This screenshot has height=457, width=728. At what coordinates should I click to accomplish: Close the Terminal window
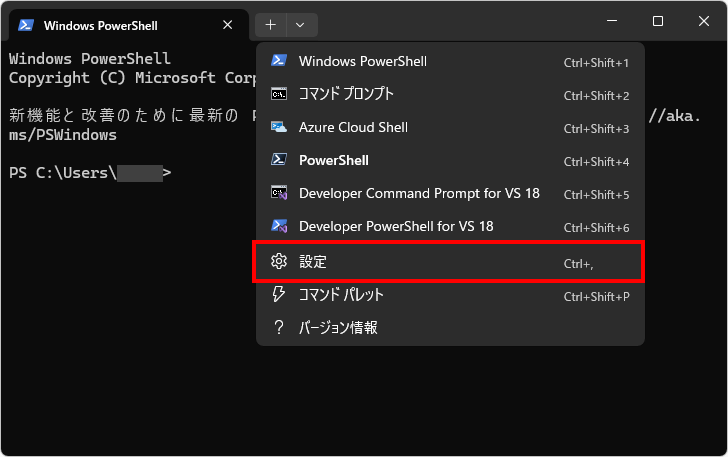pyautogui.click(x=704, y=21)
